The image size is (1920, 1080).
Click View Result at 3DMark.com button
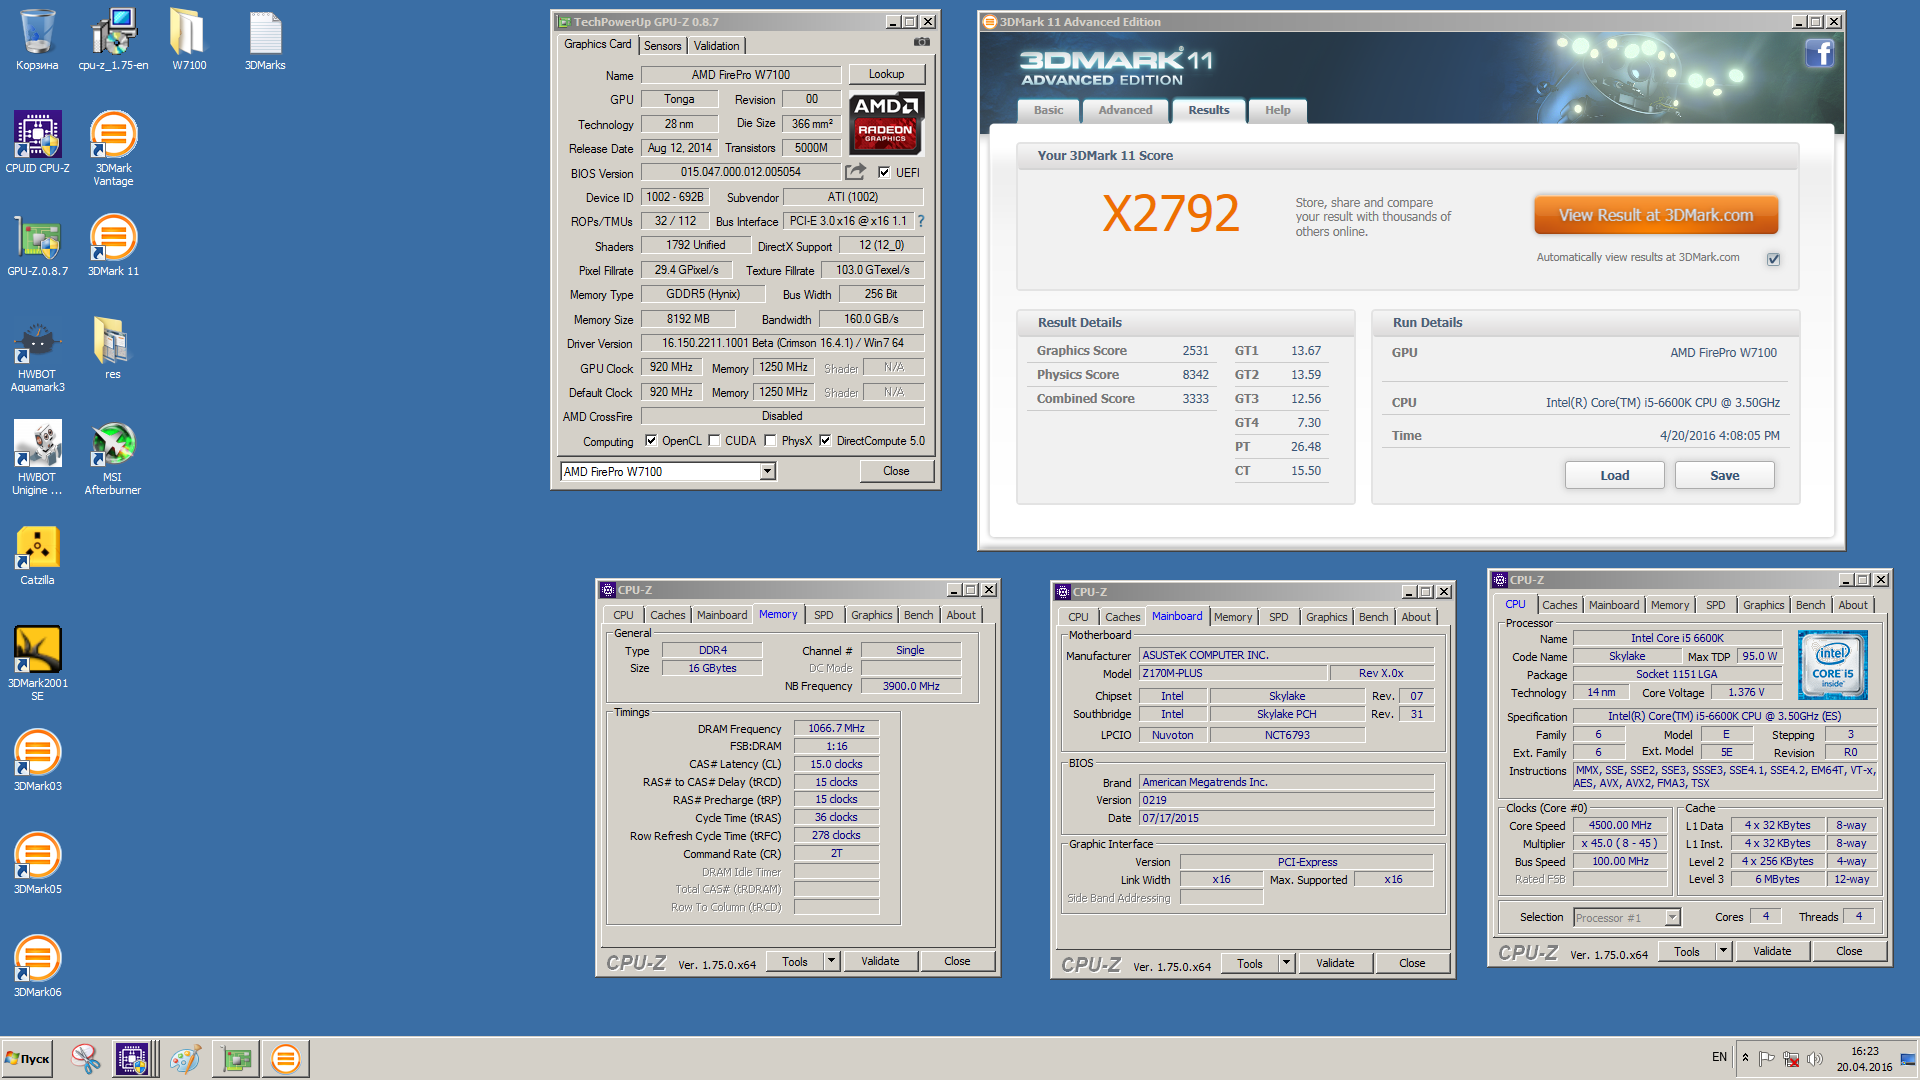point(1656,215)
